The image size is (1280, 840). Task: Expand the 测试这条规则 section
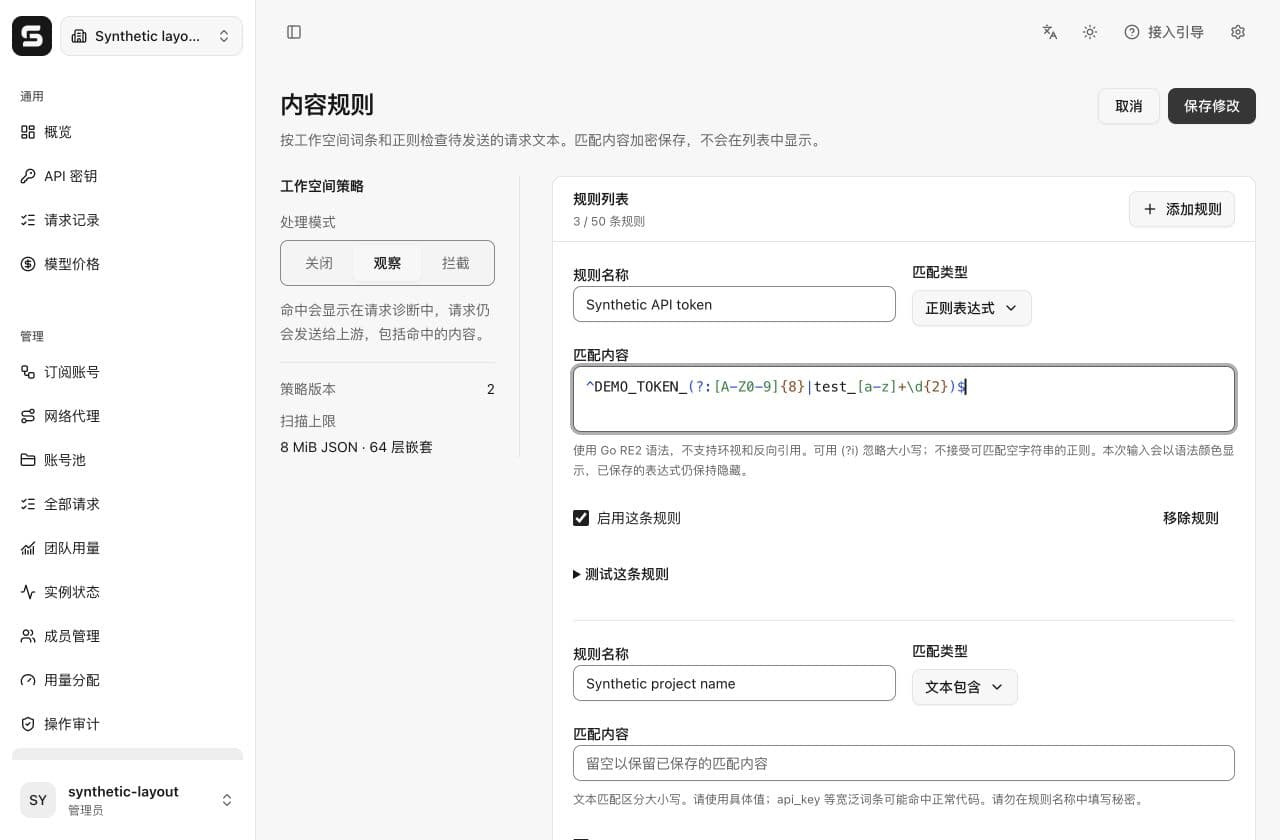[x=621, y=574]
